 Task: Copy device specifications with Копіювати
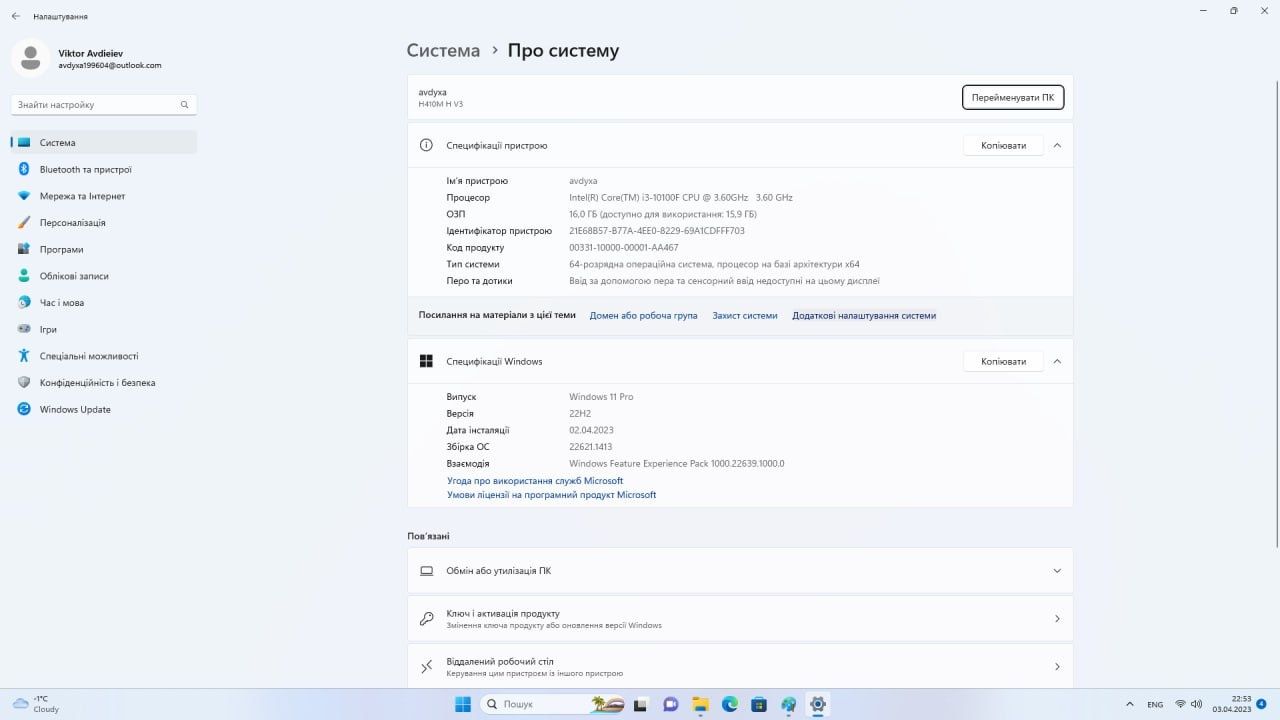(1003, 145)
